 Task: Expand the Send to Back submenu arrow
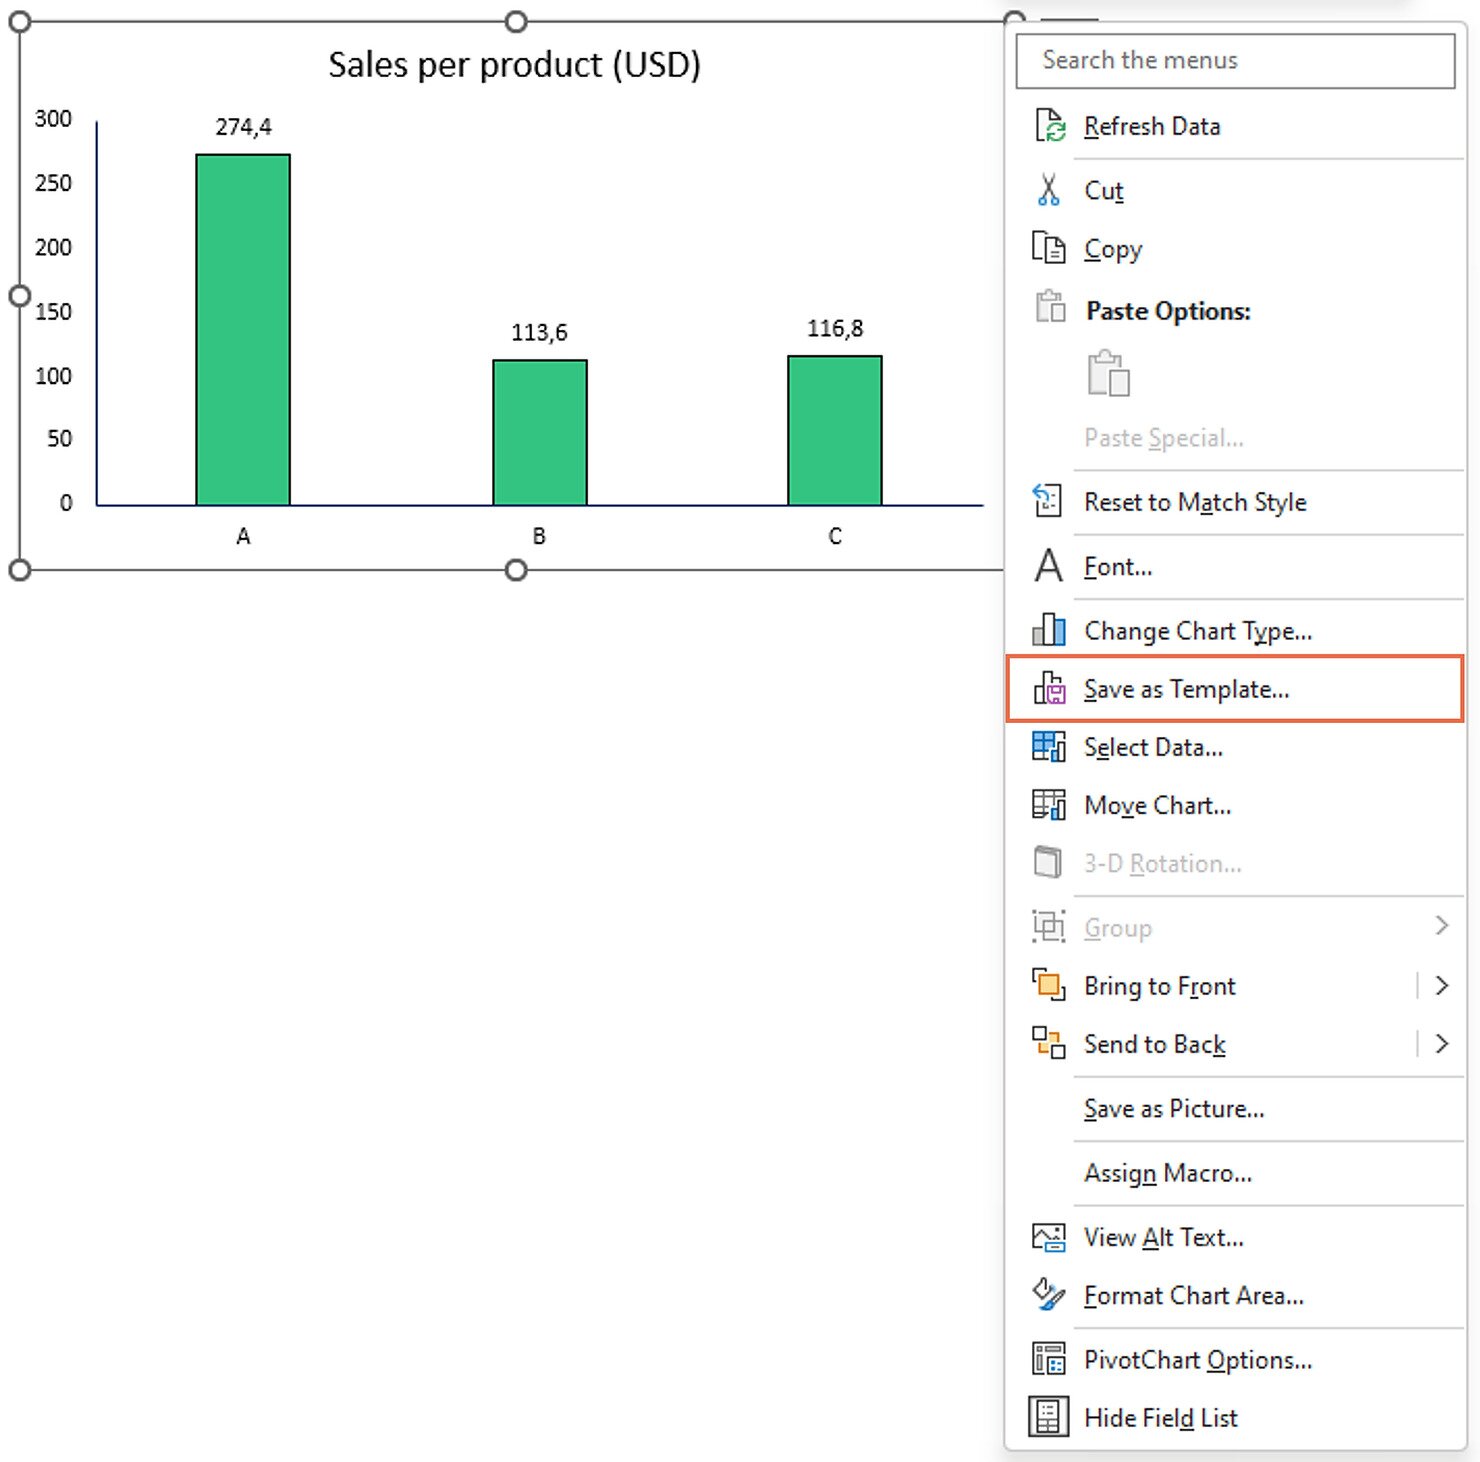[x=1441, y=1044]
